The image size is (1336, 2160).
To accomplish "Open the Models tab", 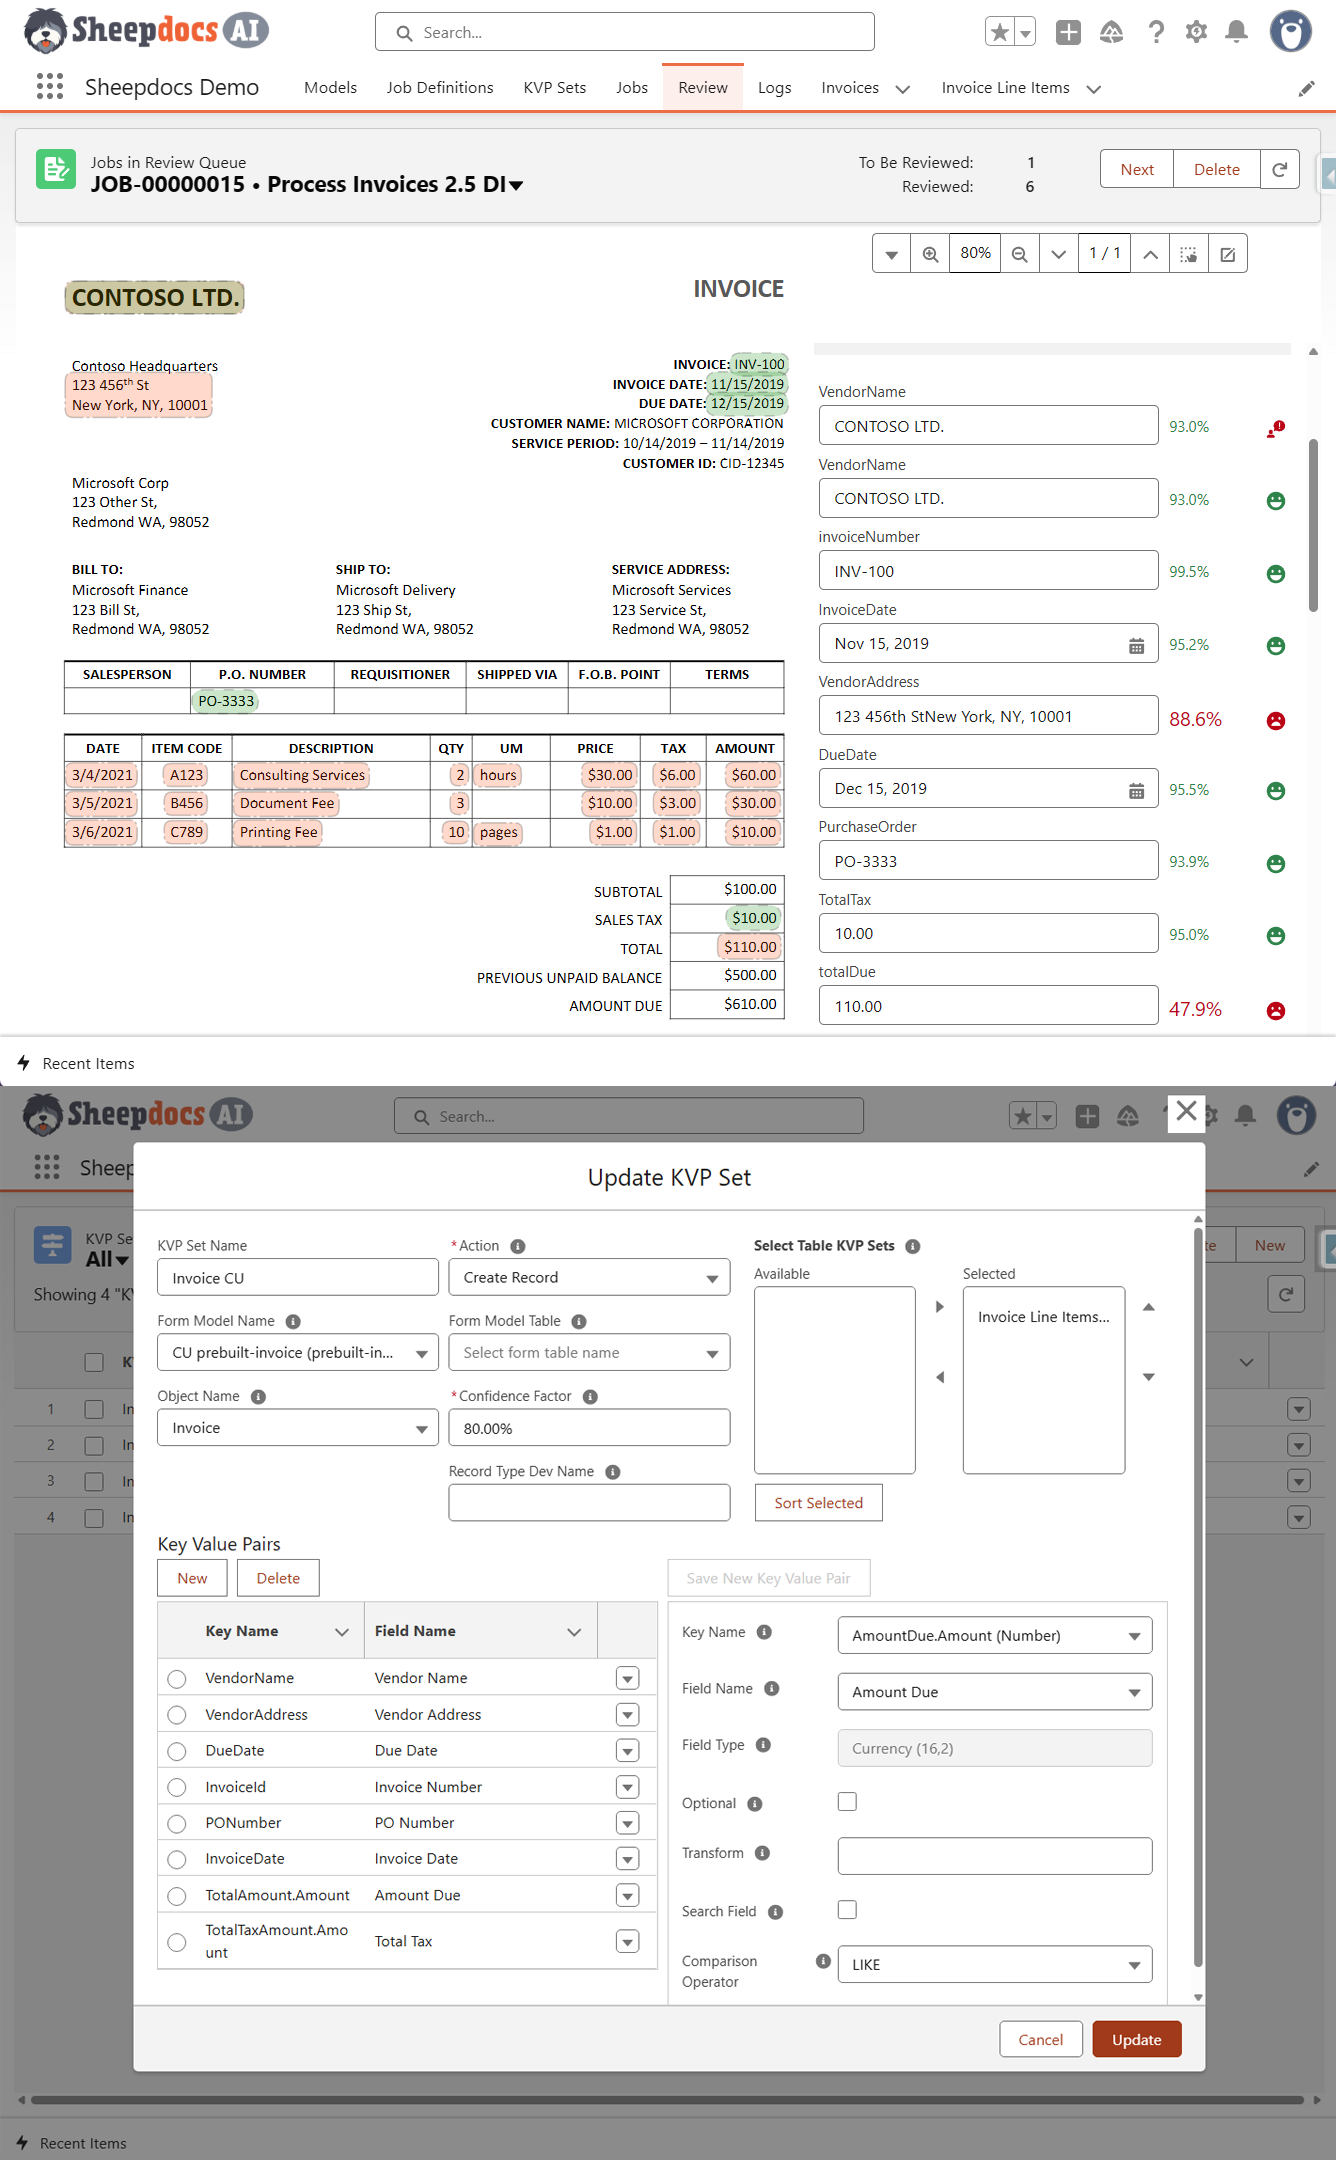I will pos(330,88).
